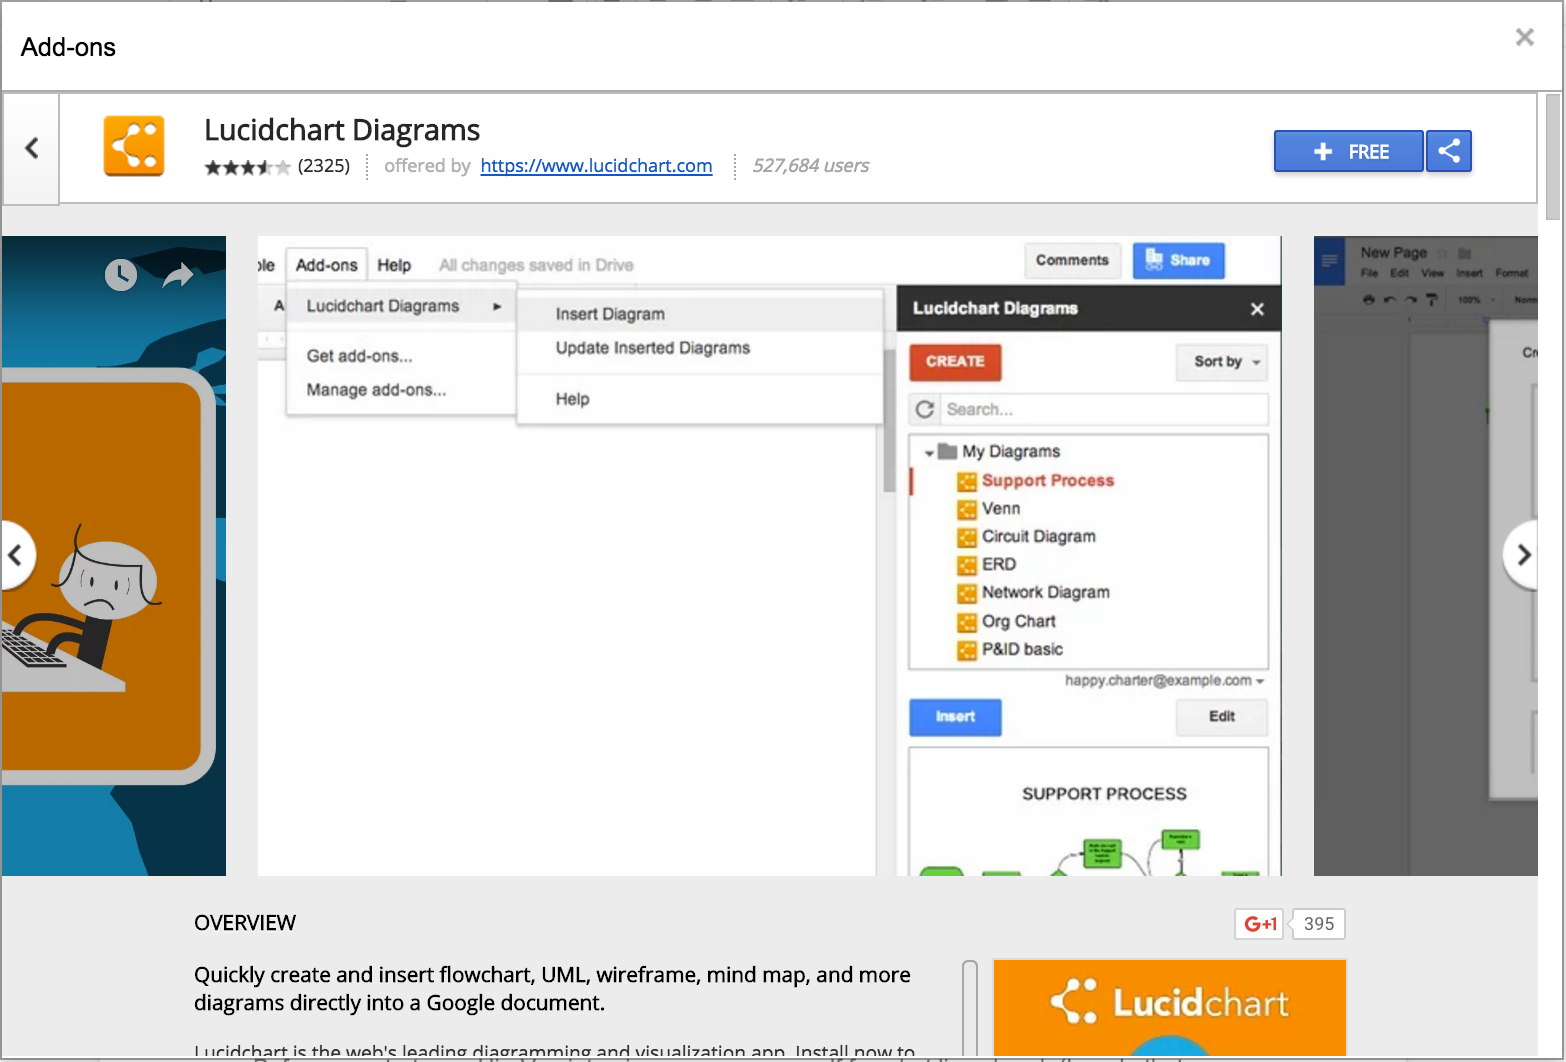Select the Org Chart item
This screenshot has width=1566, height=1062.
[1018, 621]
